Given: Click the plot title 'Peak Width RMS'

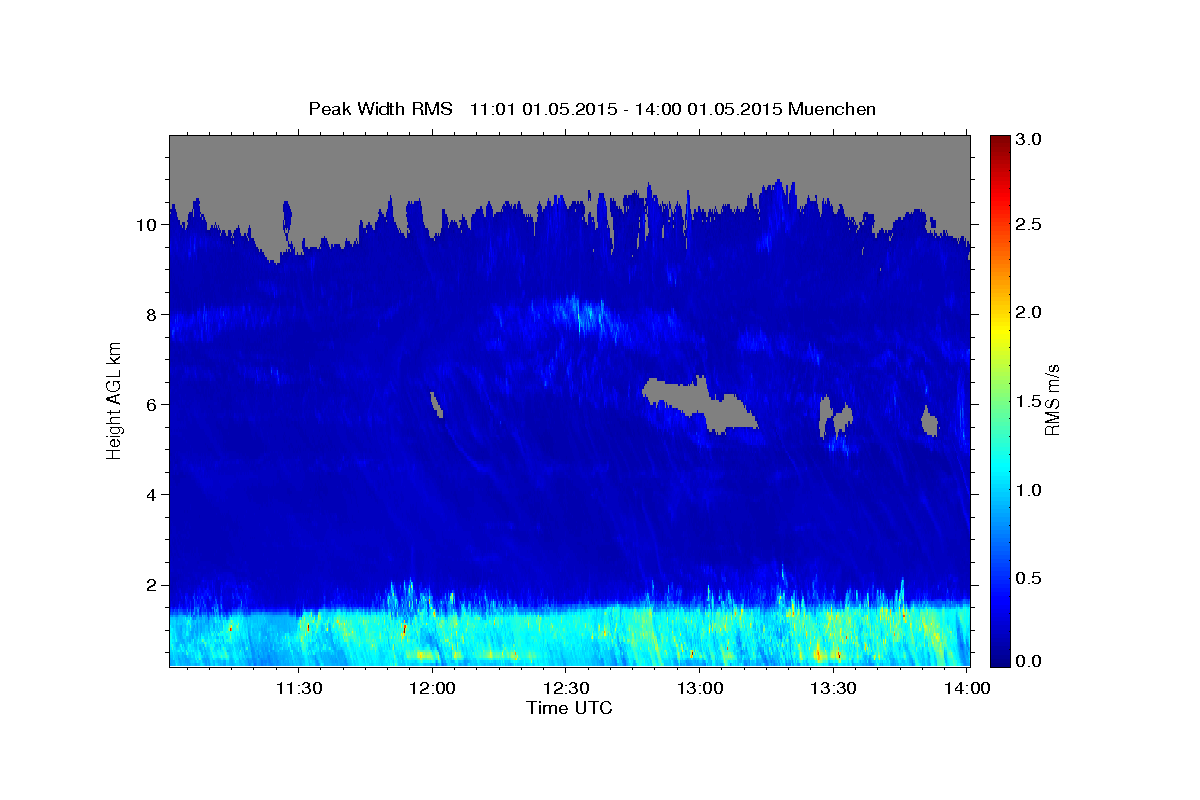Looking at the screenshot, I should 380,108.
